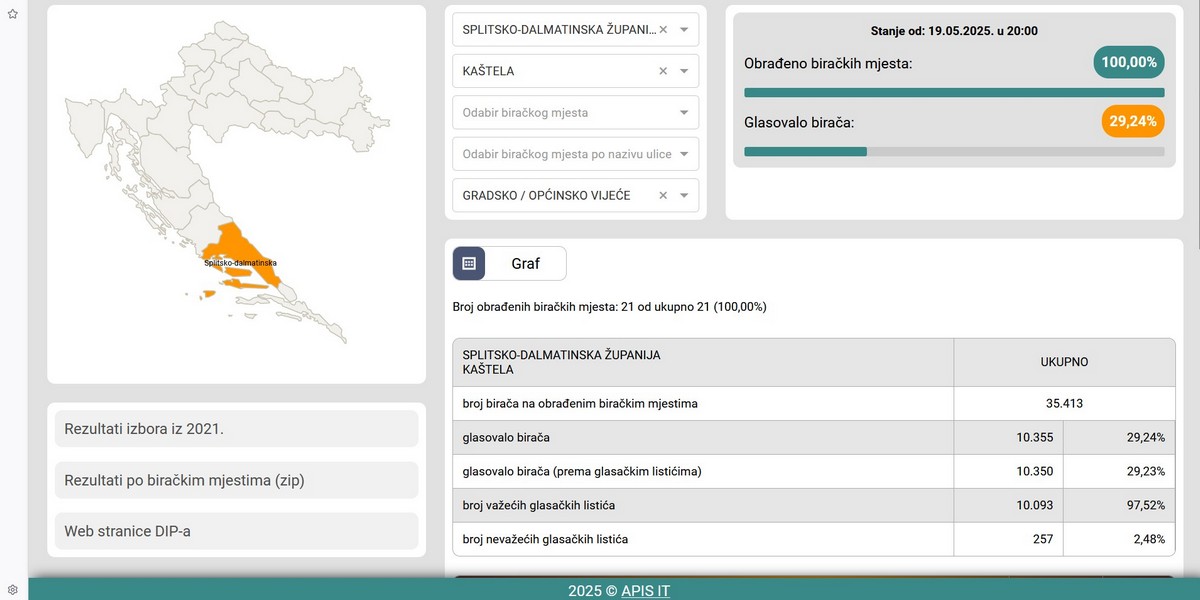Expand the Kaštela city dropdown

click(x=683, y=70)
